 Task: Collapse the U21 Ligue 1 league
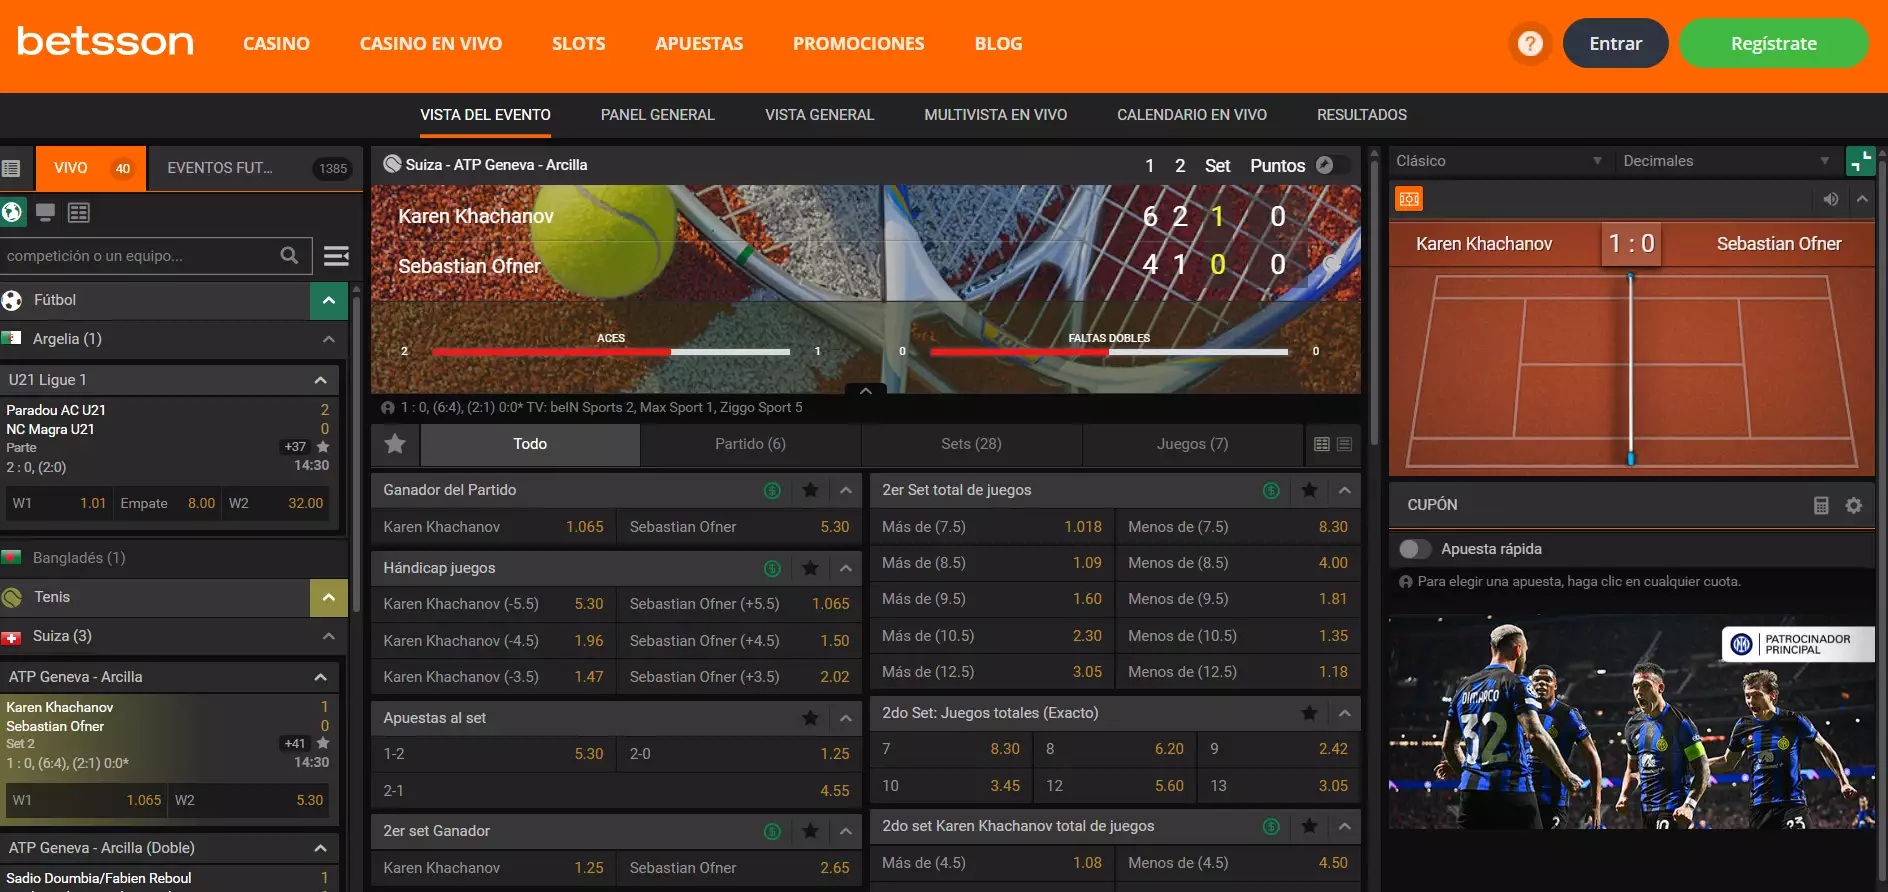click(321, 380)
